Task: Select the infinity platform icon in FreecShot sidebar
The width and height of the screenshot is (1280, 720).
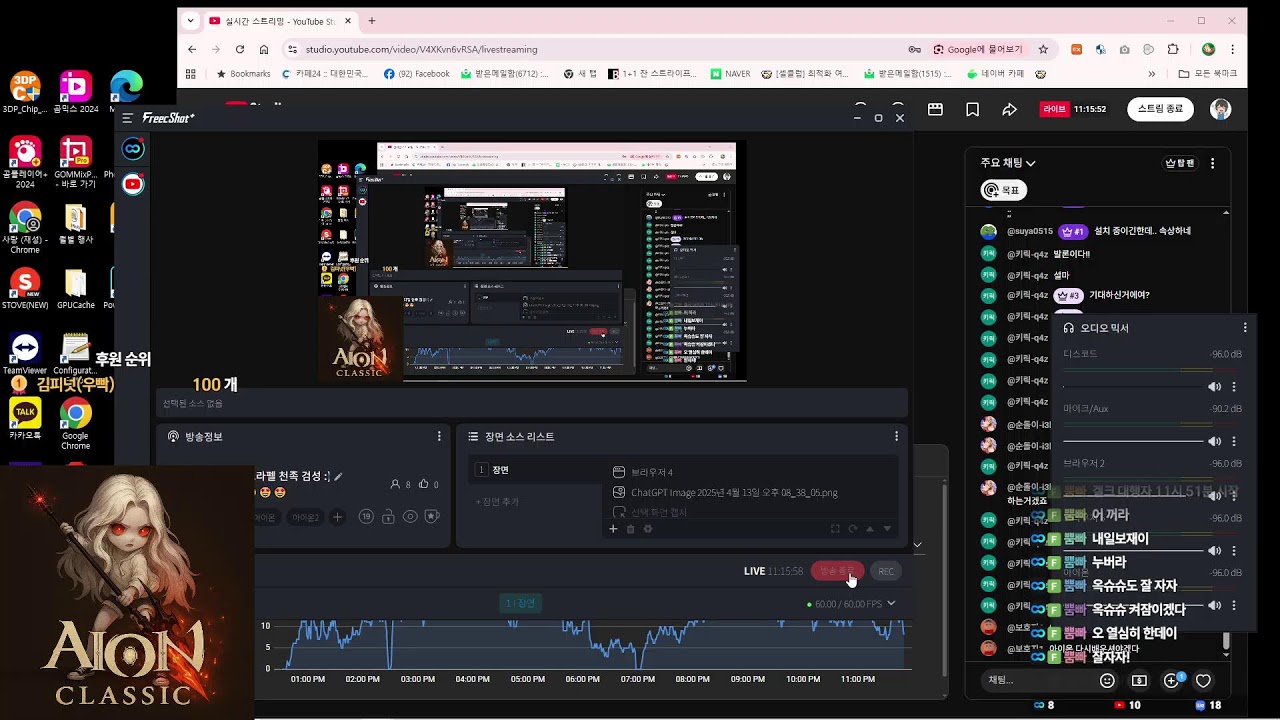Action: [x=133, y=149]
